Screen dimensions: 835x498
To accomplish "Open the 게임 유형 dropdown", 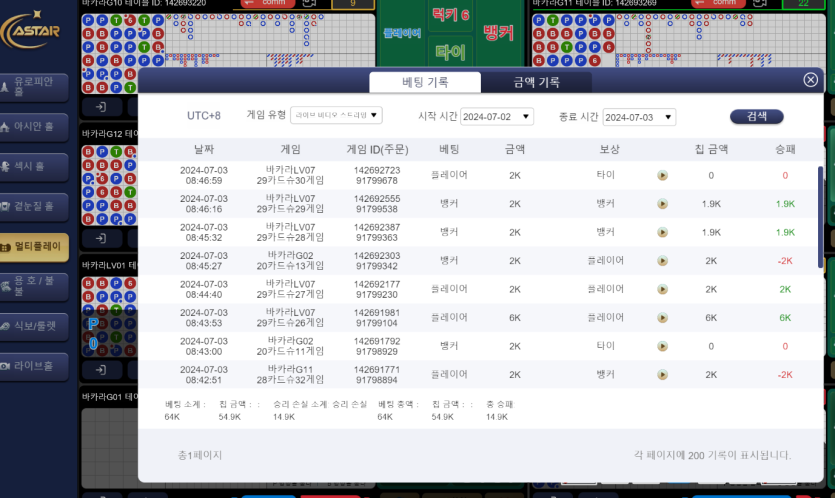I will [336, 115].
